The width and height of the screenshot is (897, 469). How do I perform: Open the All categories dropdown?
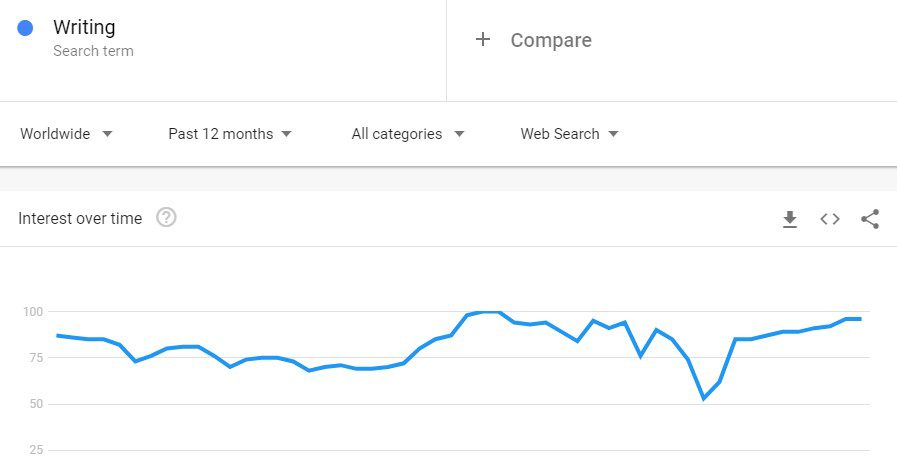(x=407, y=134)
